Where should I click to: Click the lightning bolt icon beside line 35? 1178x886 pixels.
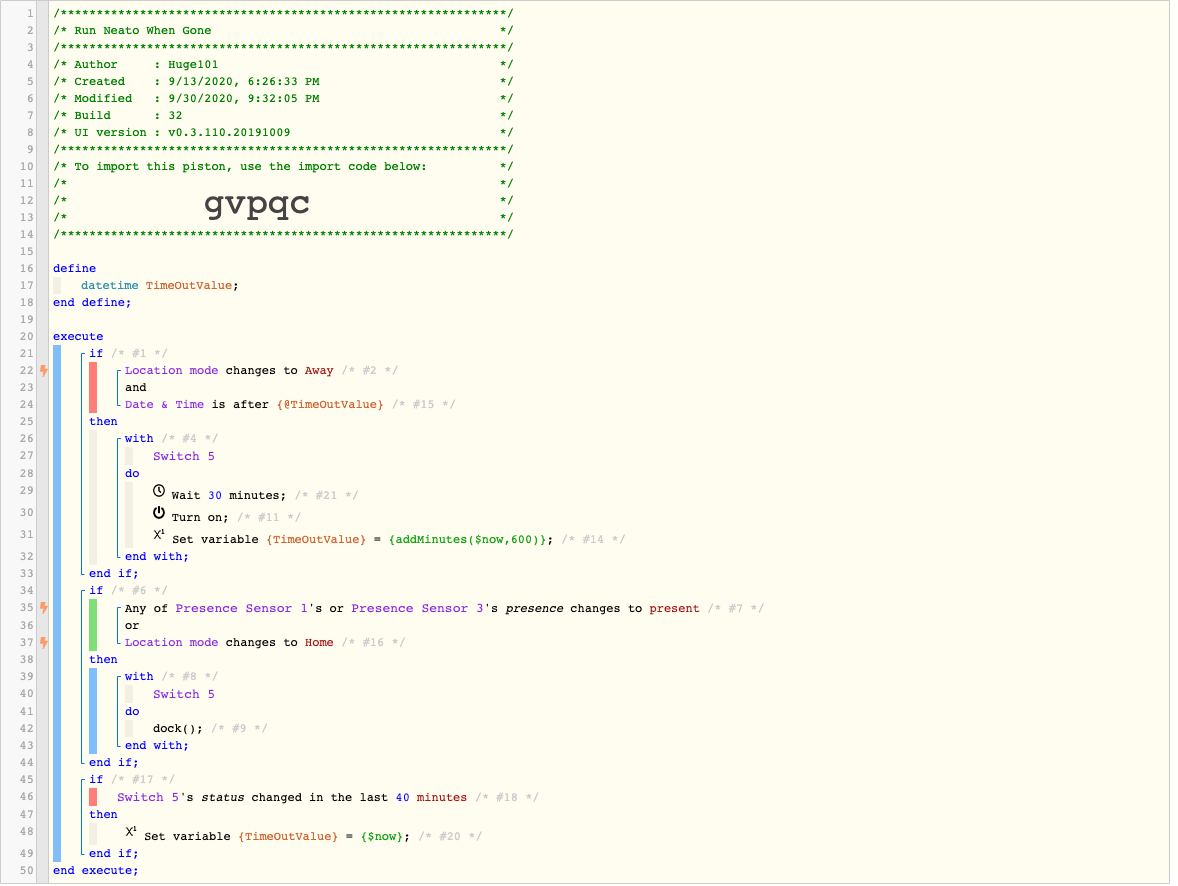click(x=44, y=608)
